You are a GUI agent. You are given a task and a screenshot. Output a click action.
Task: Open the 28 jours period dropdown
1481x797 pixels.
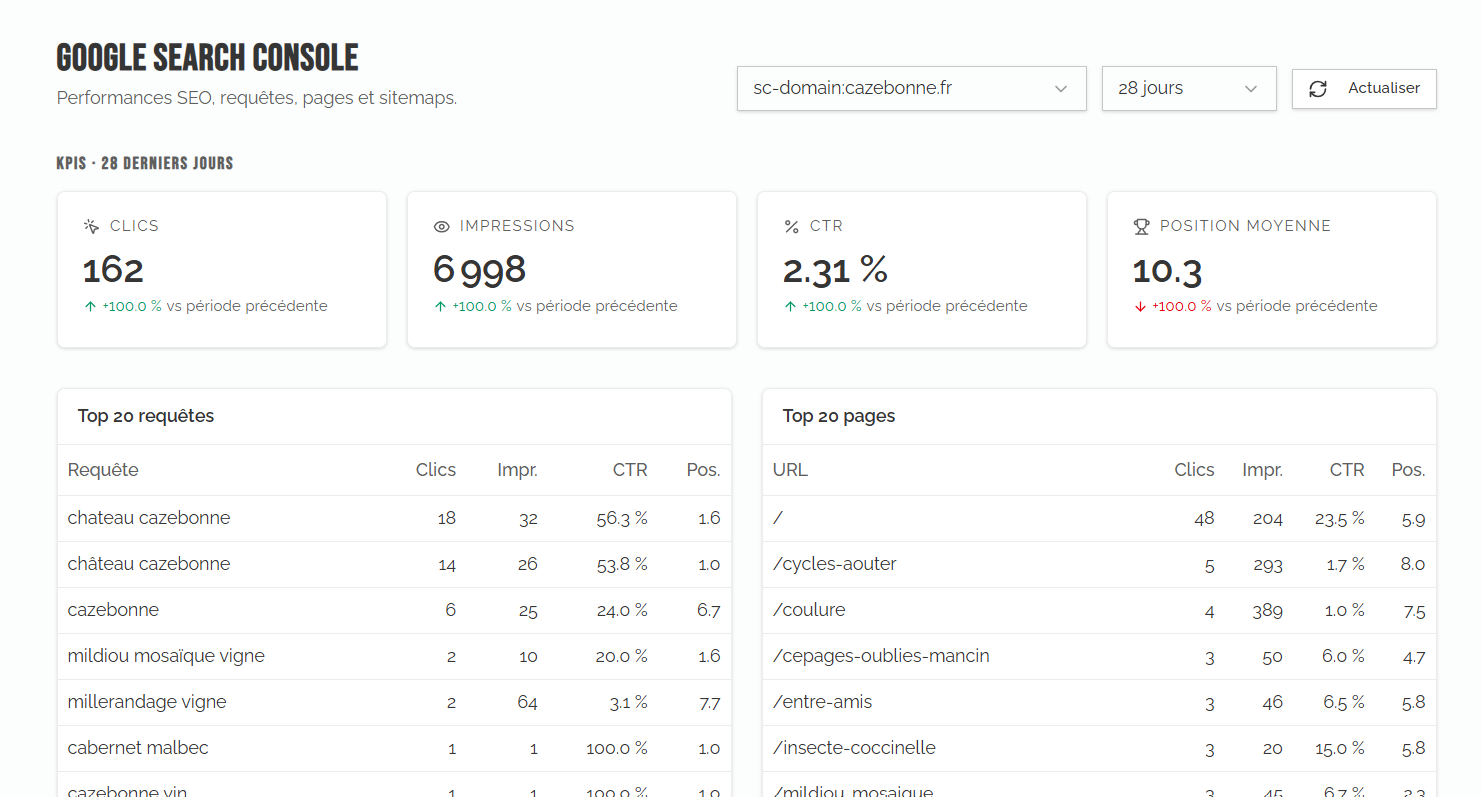click(1189, 88)
